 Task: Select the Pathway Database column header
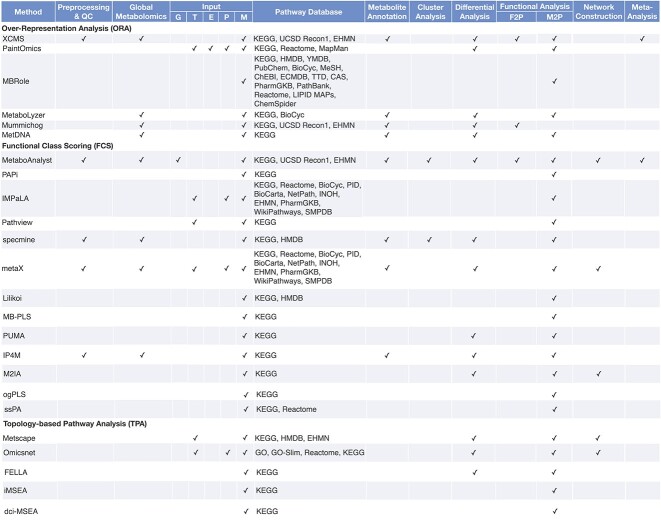309,12
